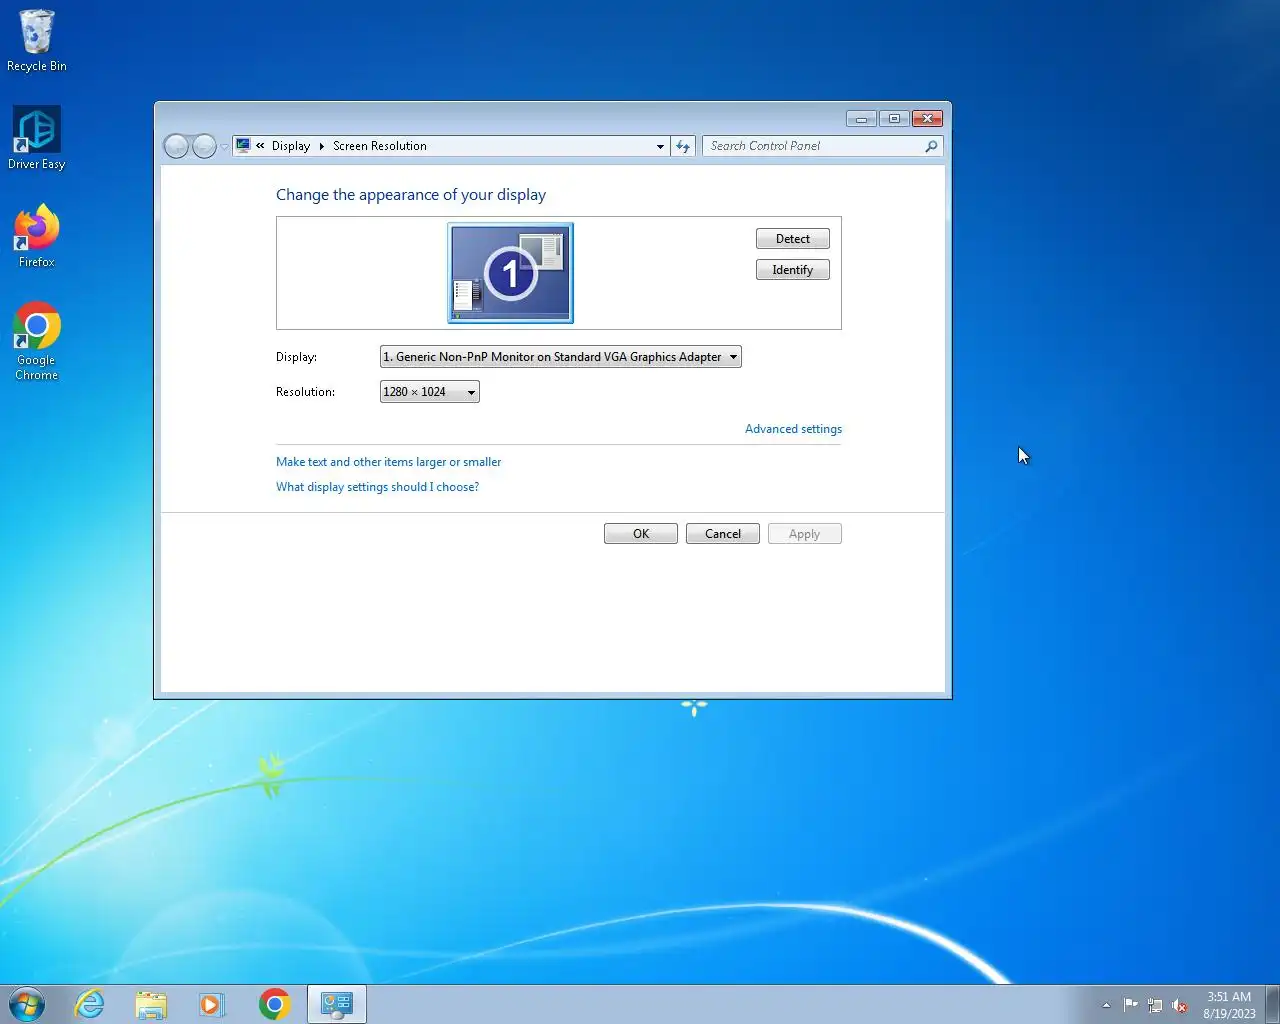Launch Chrome from the taskbar
1280x1024 pixels.
[x=274, y=1004]
